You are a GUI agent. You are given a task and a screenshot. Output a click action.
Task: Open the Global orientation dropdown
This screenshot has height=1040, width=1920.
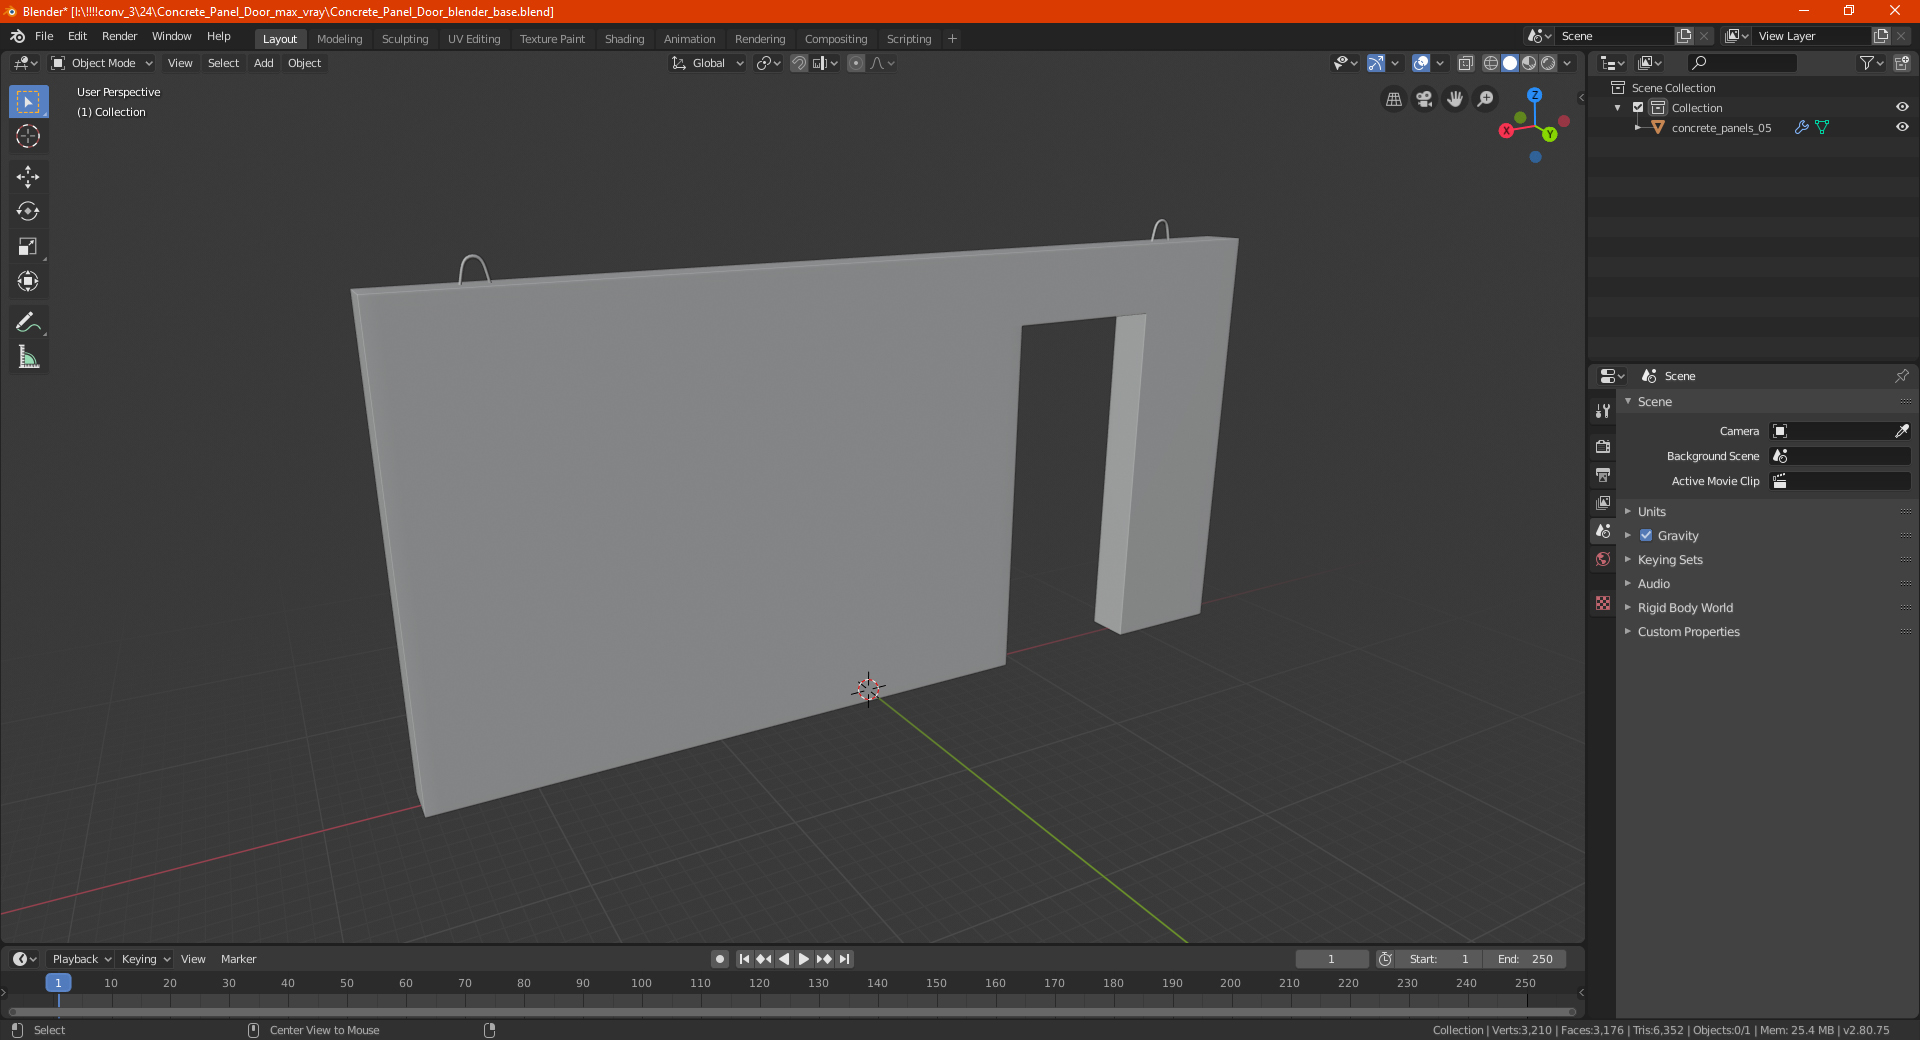(x=708, y=63)
